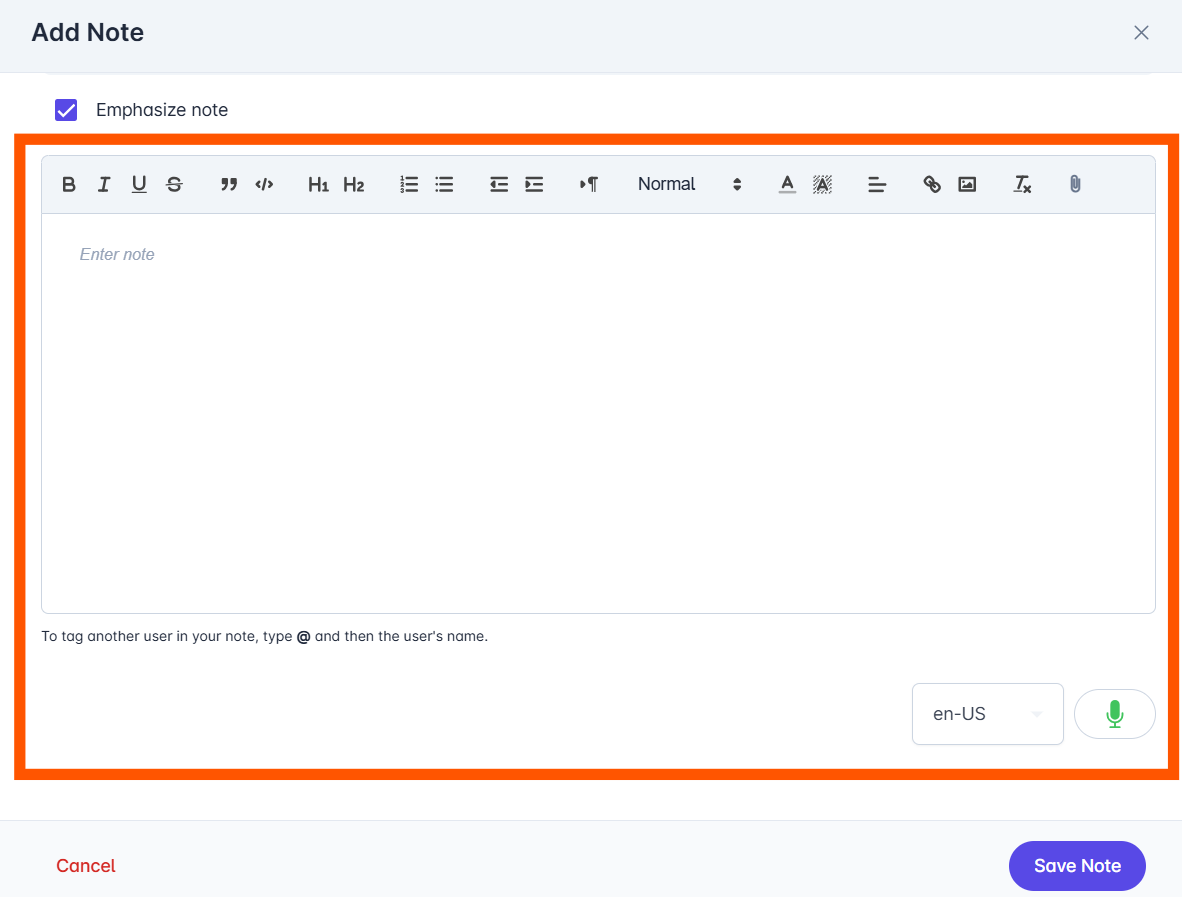Screen dimensions: 1182x897
Task: Create a bulleted list
Action: (444, 184)
